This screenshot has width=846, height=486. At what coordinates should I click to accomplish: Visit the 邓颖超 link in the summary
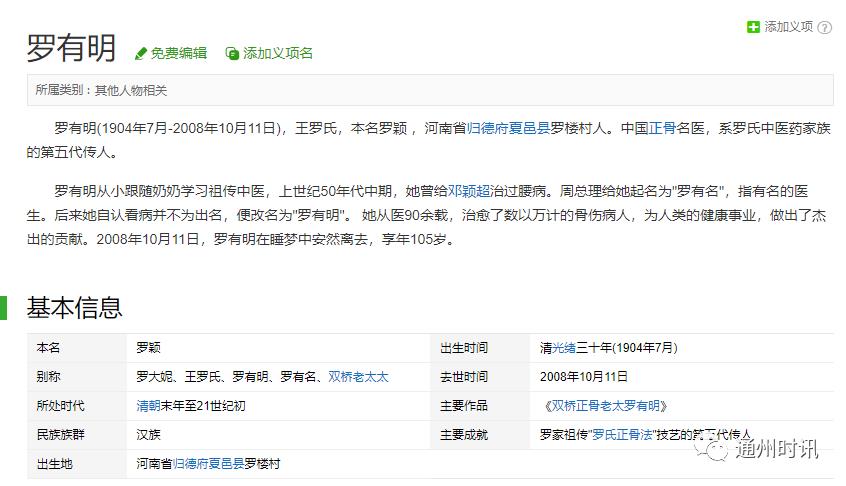tap(468, 190)
